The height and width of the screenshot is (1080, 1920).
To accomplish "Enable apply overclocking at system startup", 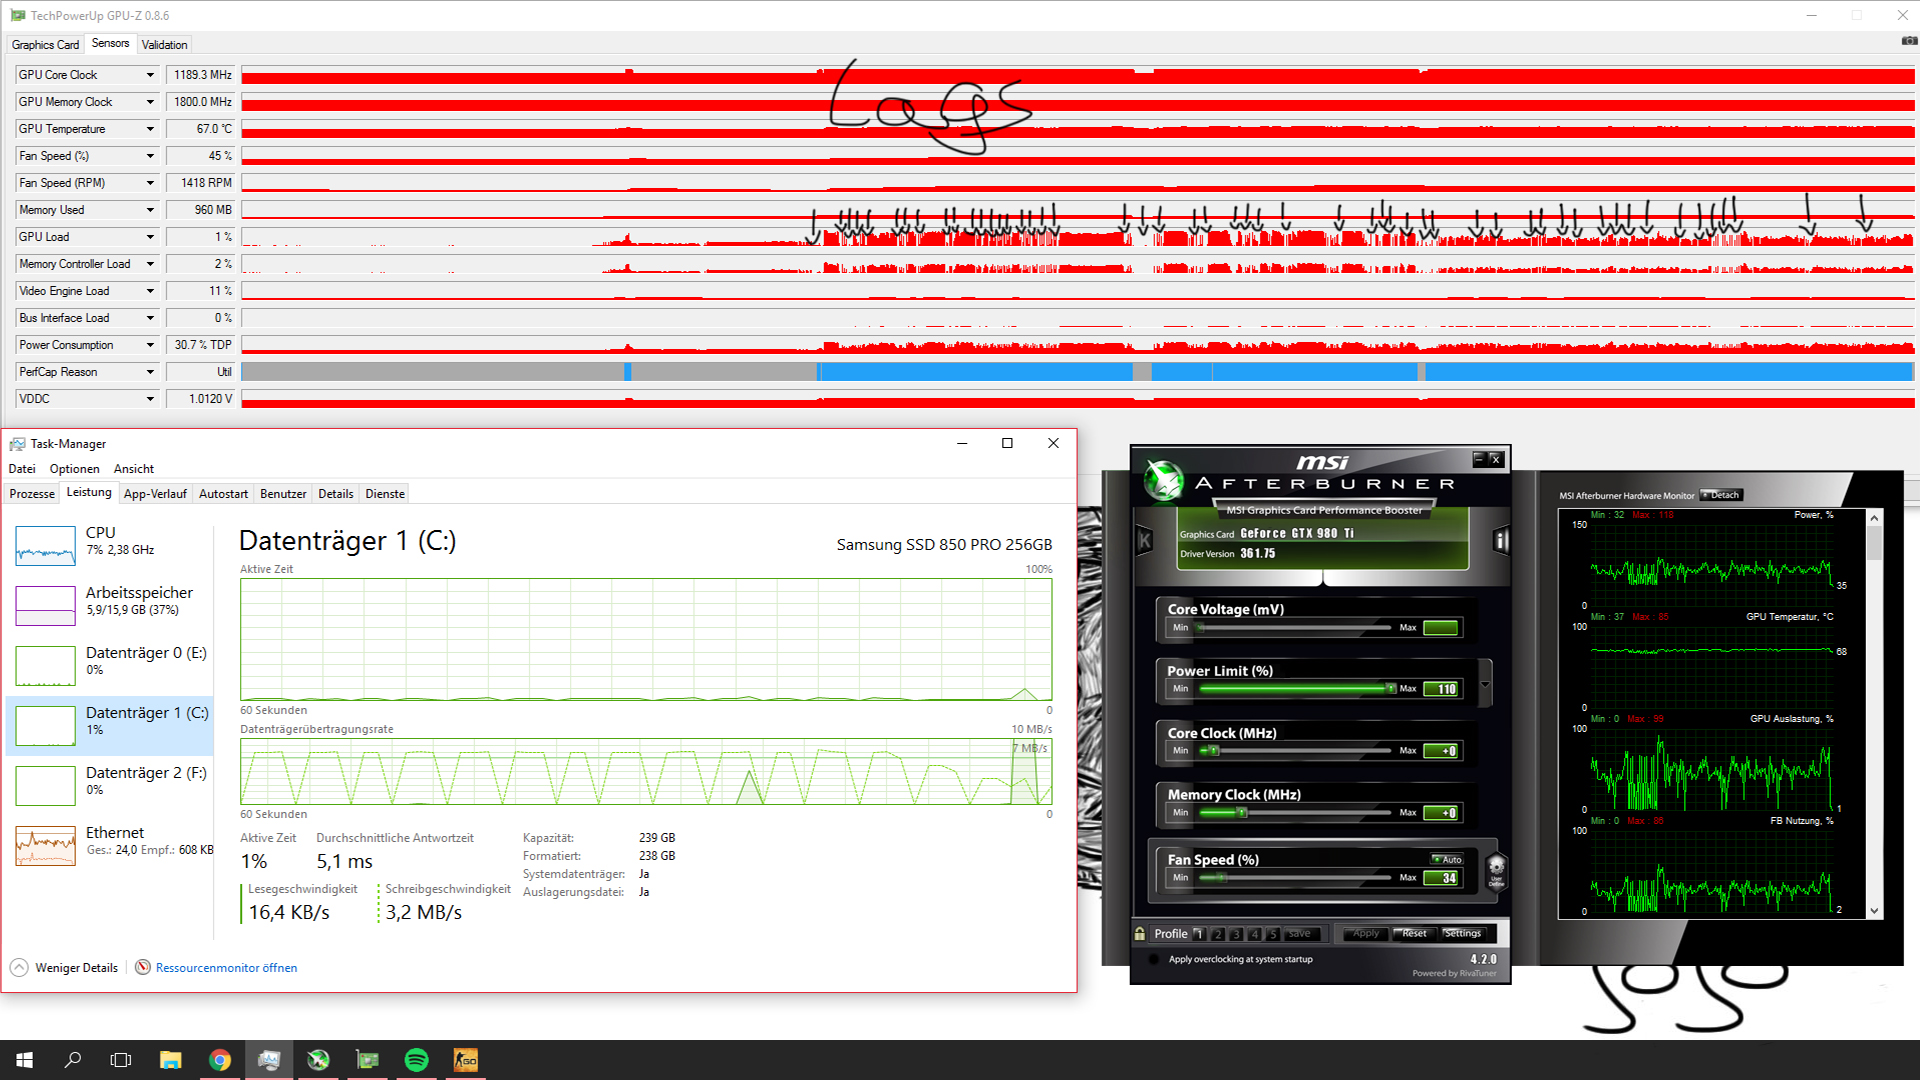I will [1154, 959].
